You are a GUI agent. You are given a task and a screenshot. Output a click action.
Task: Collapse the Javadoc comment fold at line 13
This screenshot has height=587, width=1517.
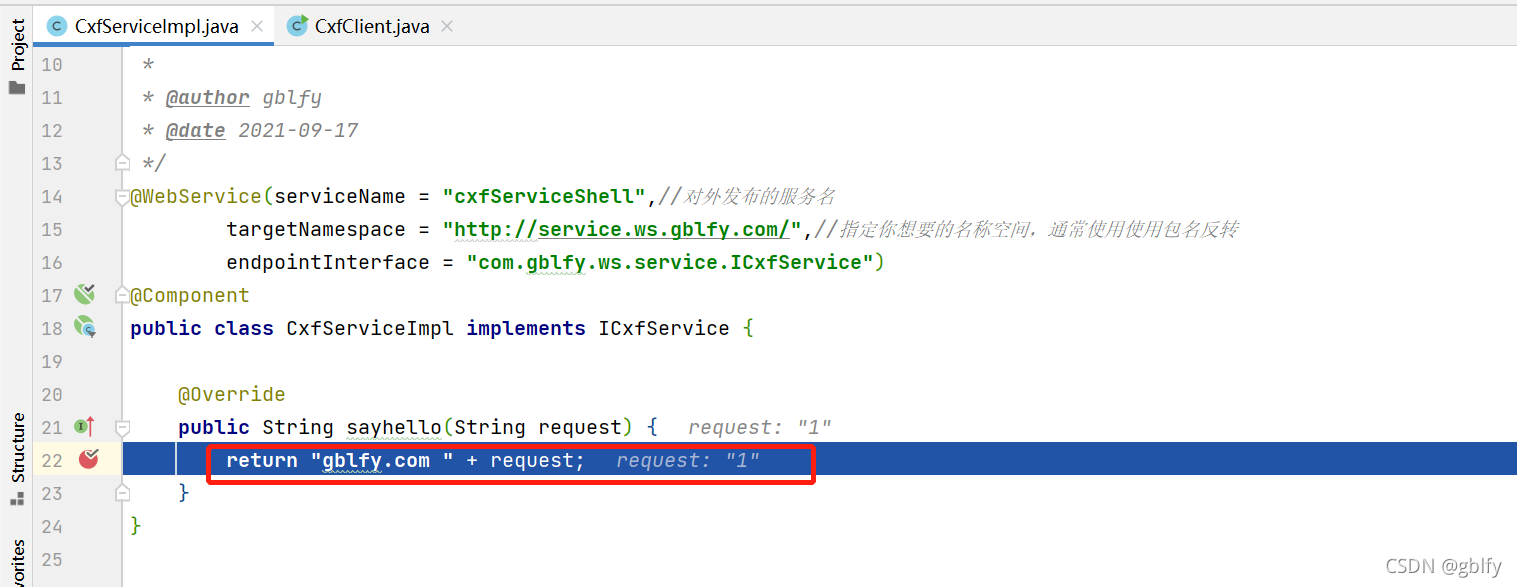pyautogui.click(x=123, y=162)
